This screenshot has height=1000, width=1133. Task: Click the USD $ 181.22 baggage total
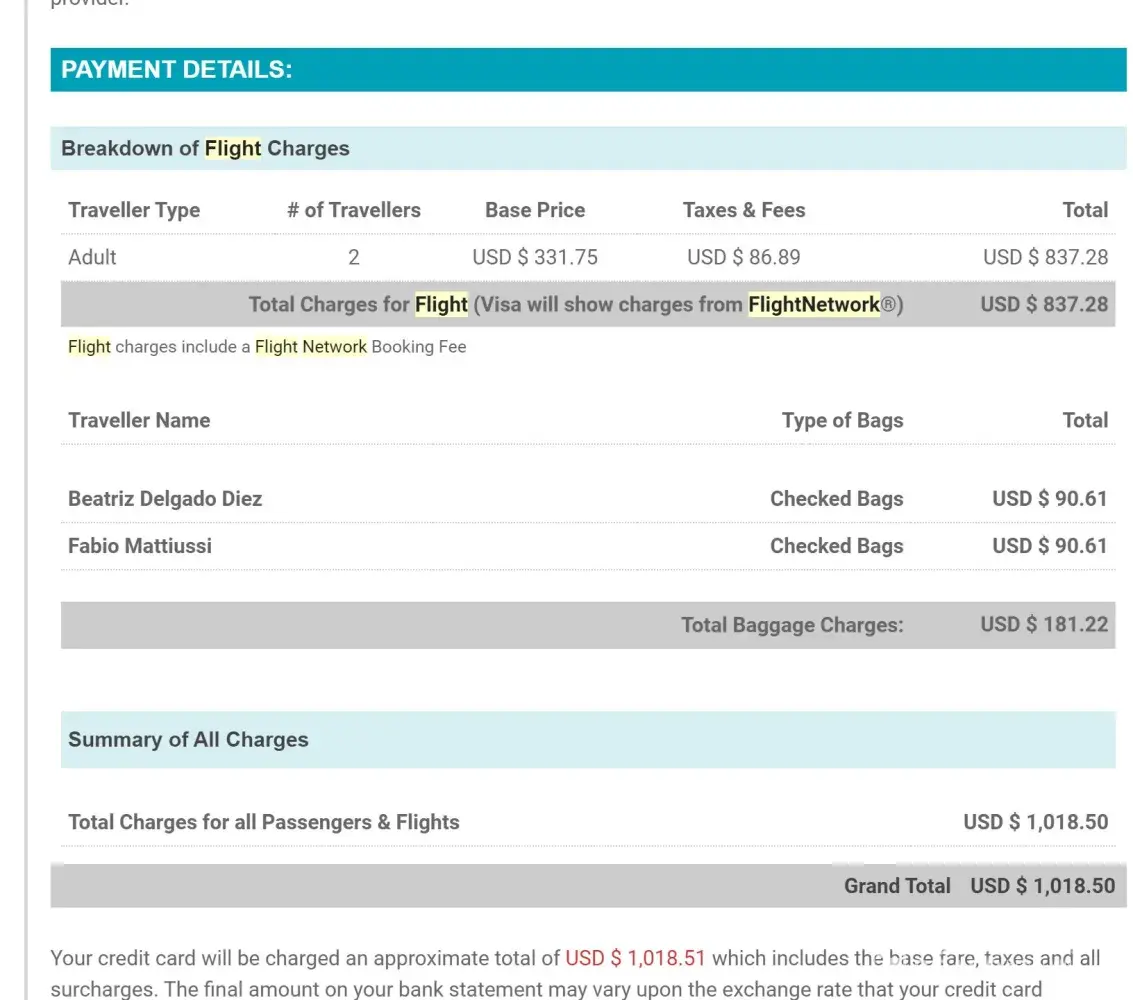(x=1044, y=625)
